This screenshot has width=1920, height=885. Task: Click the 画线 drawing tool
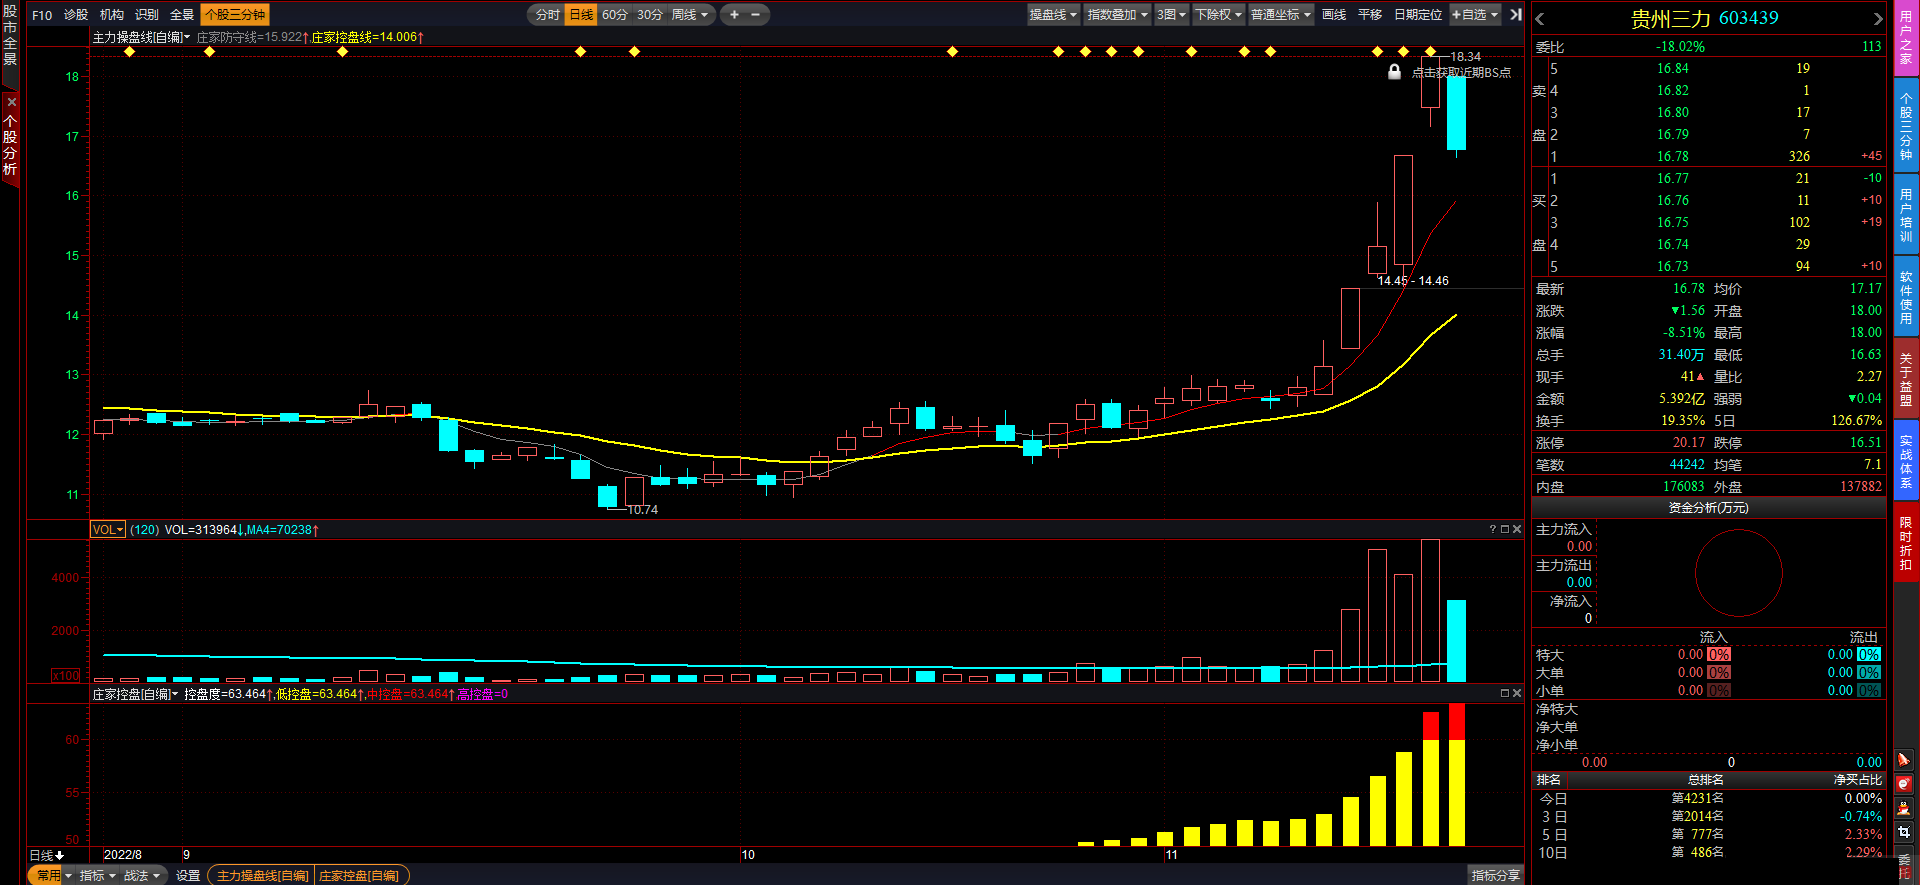pos(1334,15)
